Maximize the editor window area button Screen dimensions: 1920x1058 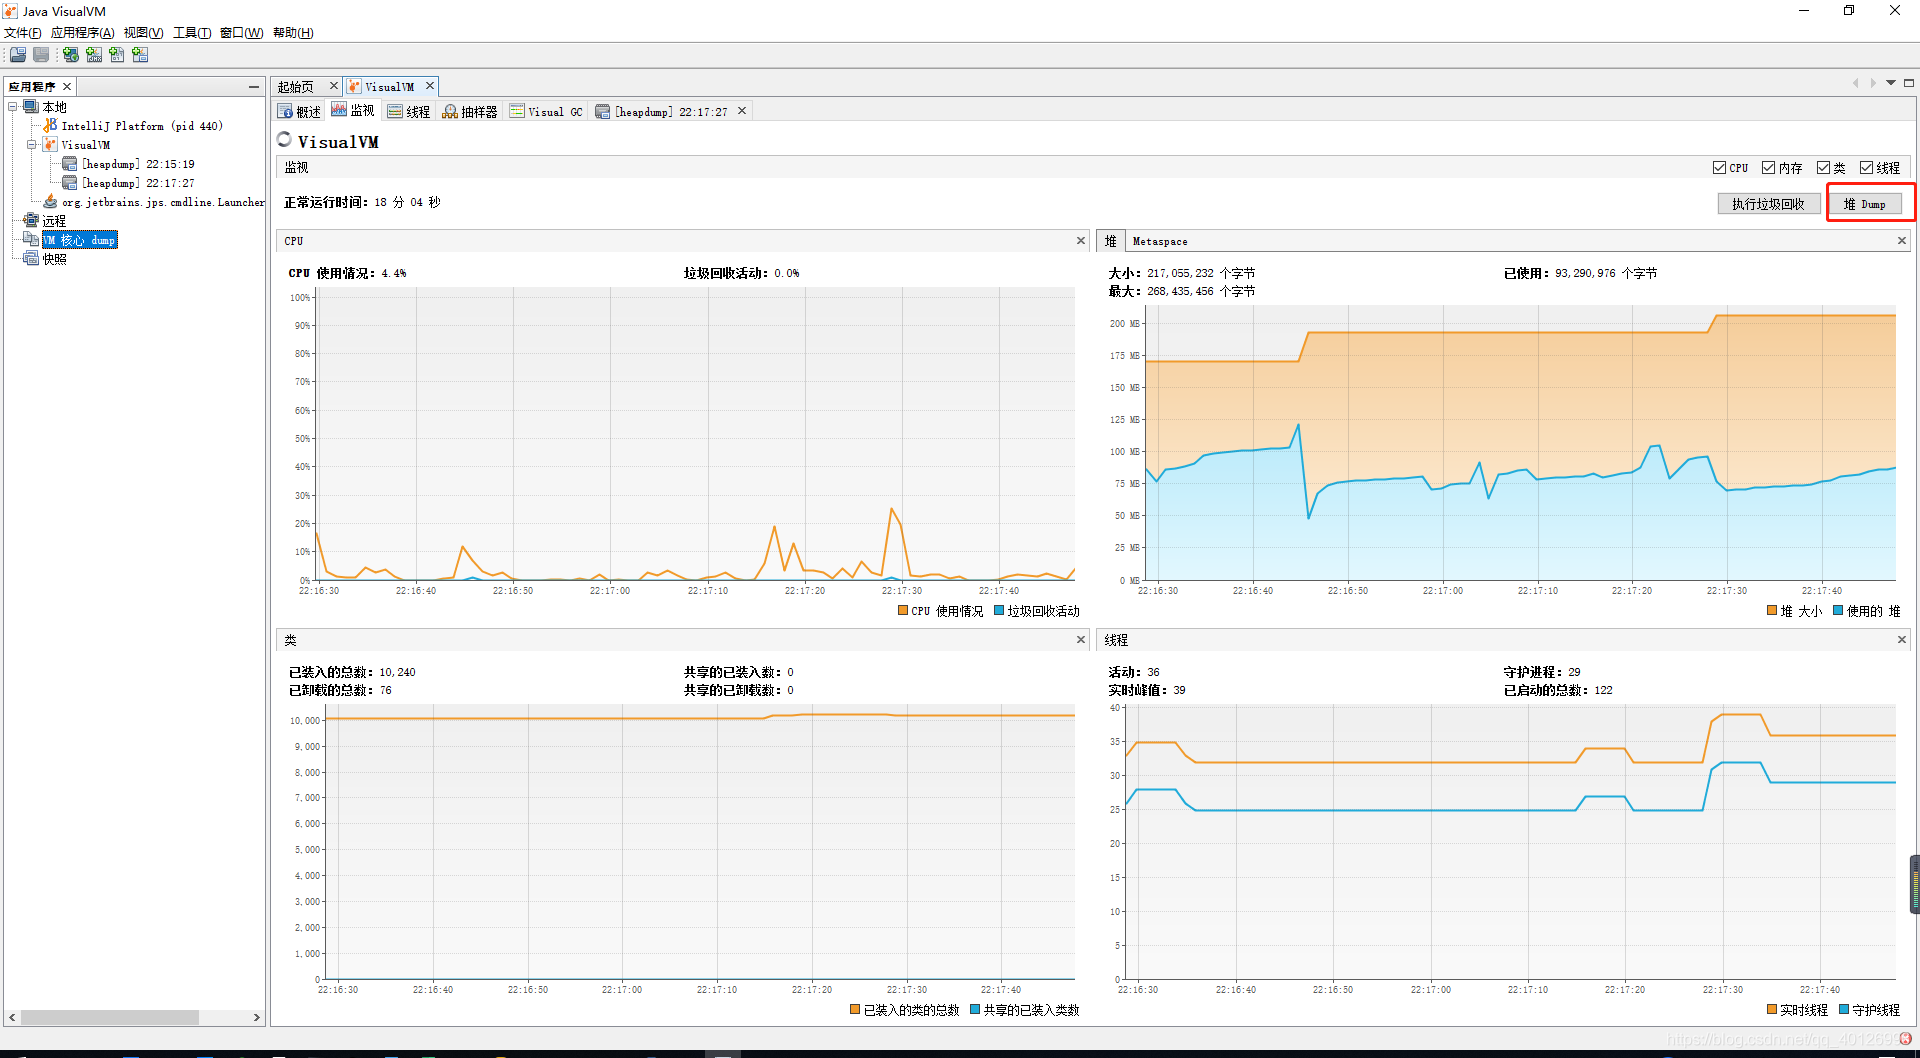pyautogui.click(x=1909, y=83)
